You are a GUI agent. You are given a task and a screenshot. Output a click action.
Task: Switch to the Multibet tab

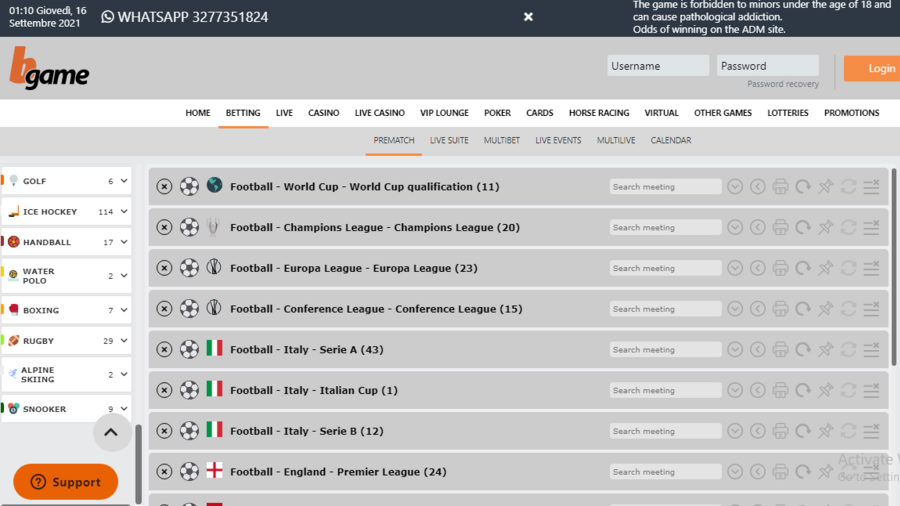coord(501,141)
